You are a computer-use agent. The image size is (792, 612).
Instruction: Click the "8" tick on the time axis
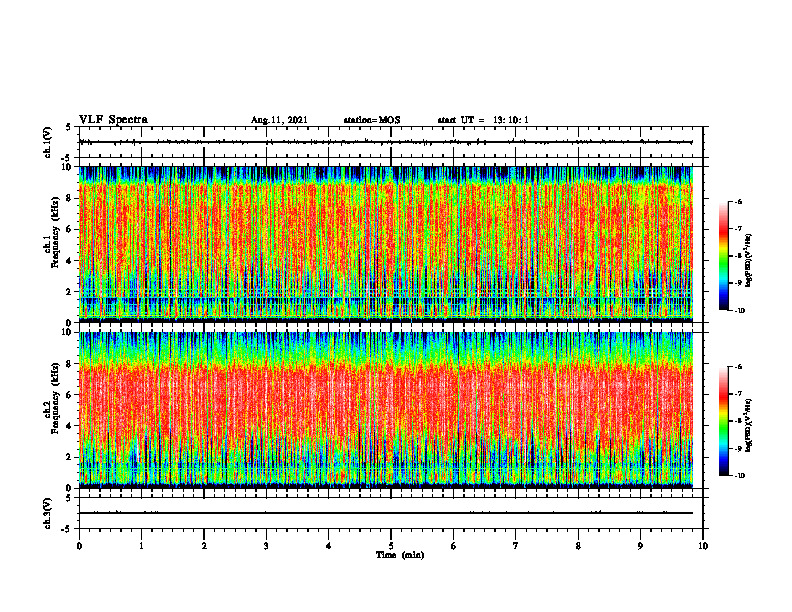tap(578, 546)
